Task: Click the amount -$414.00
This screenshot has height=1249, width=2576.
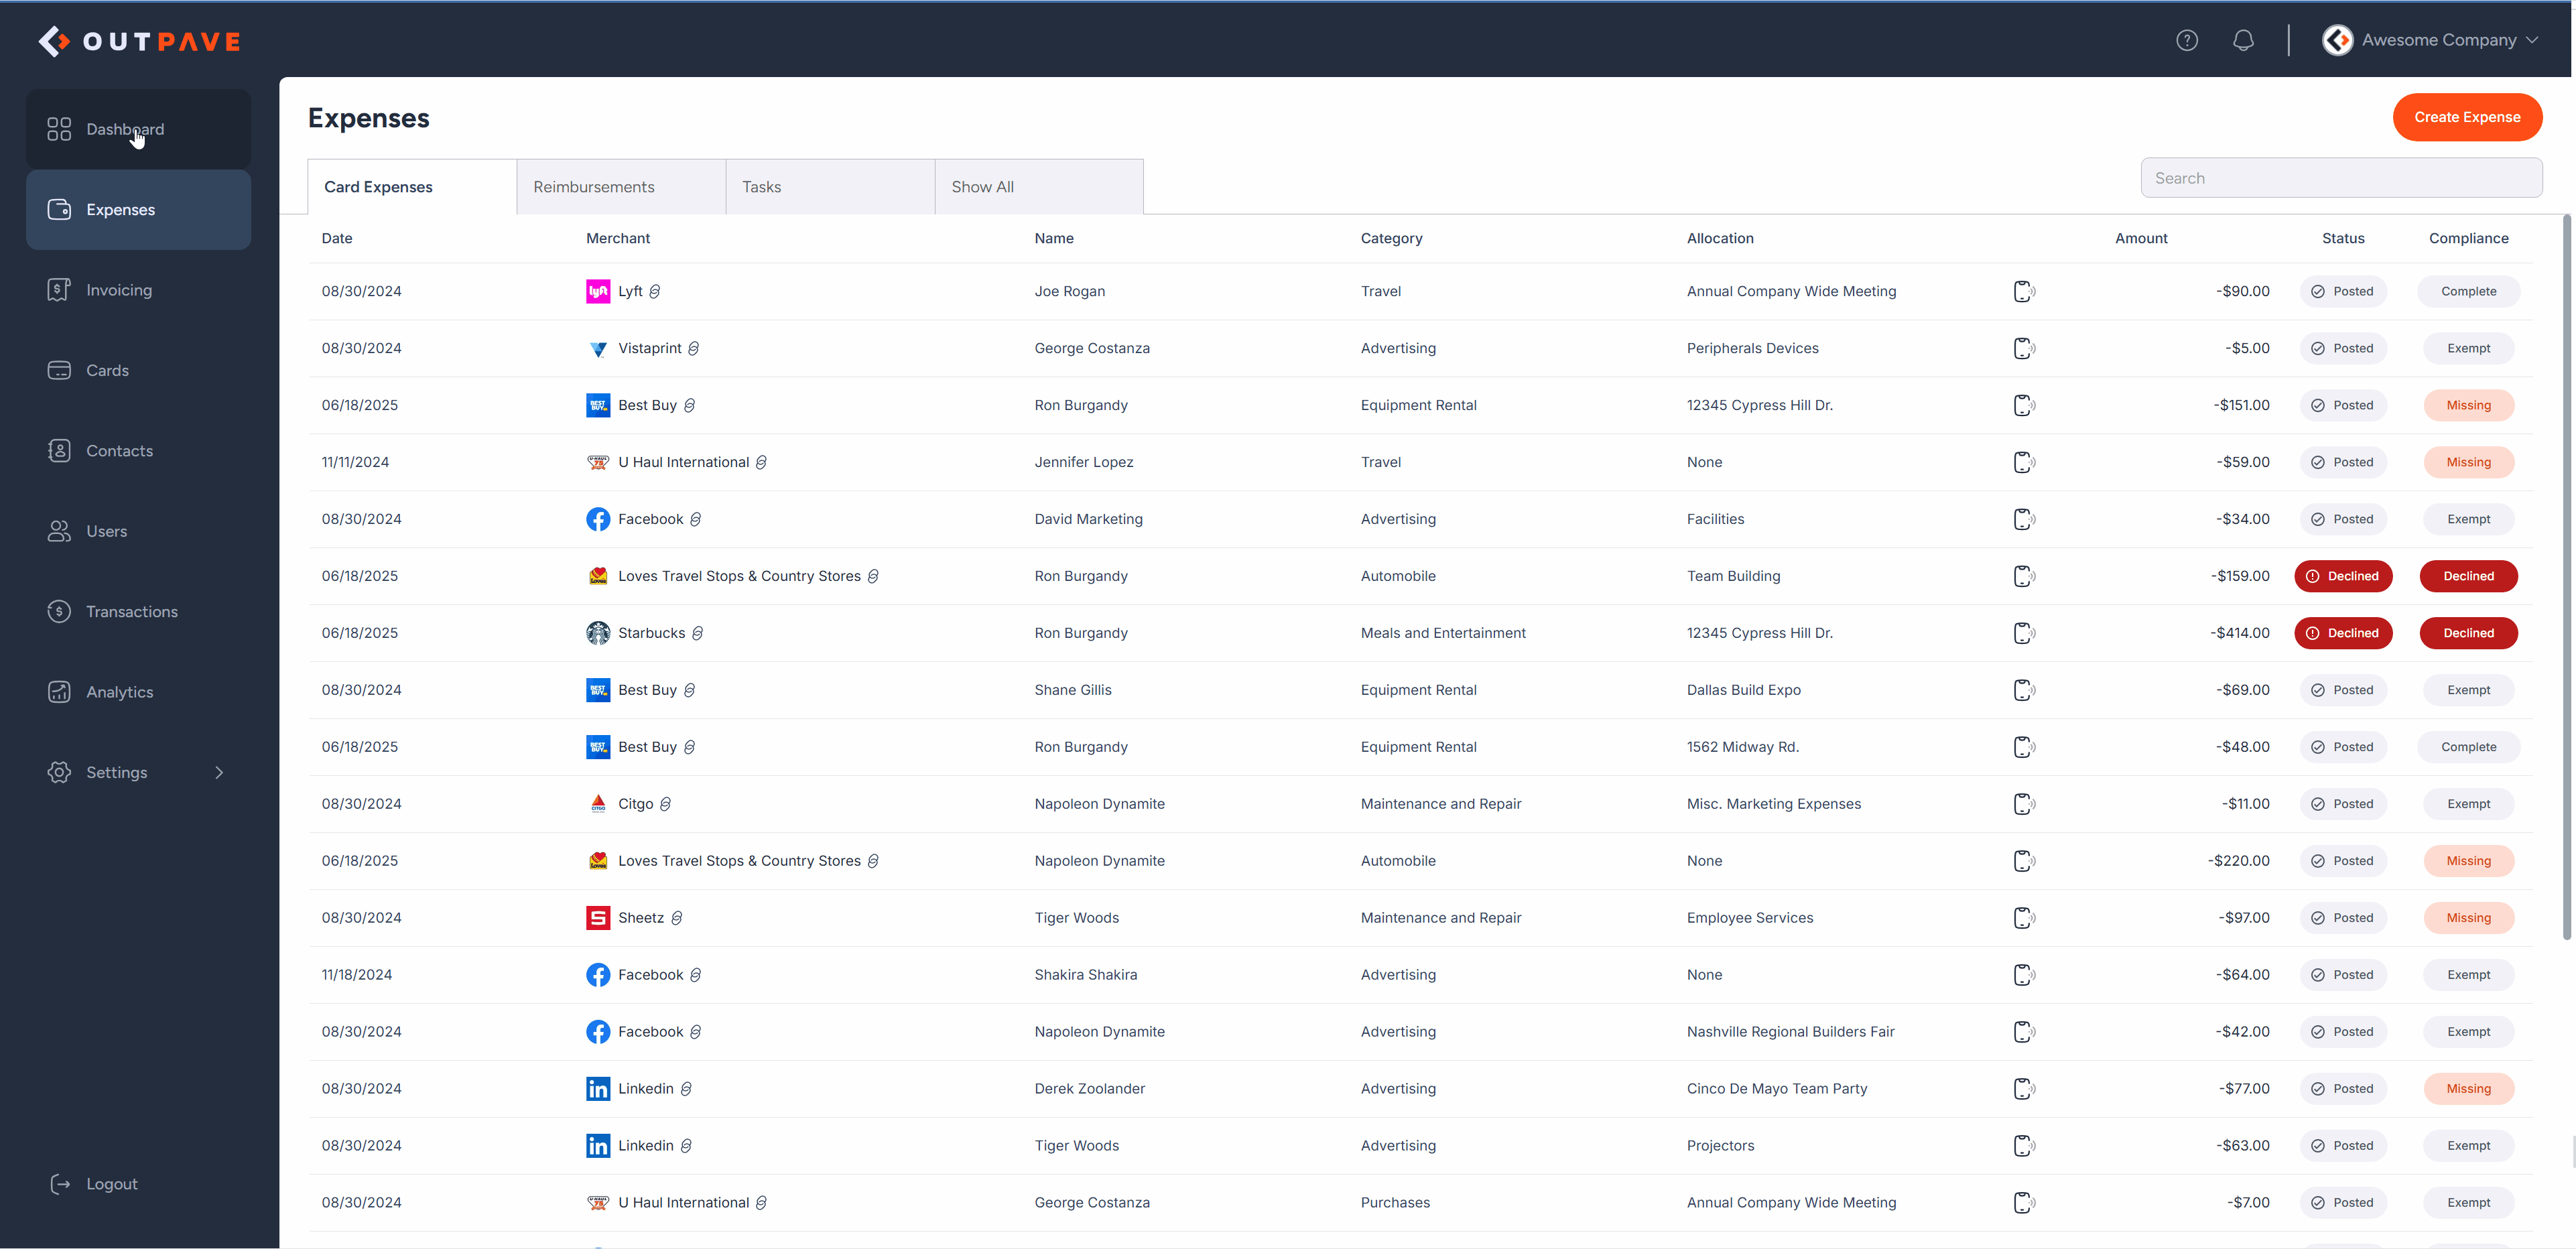Action: pos(2239,633)
